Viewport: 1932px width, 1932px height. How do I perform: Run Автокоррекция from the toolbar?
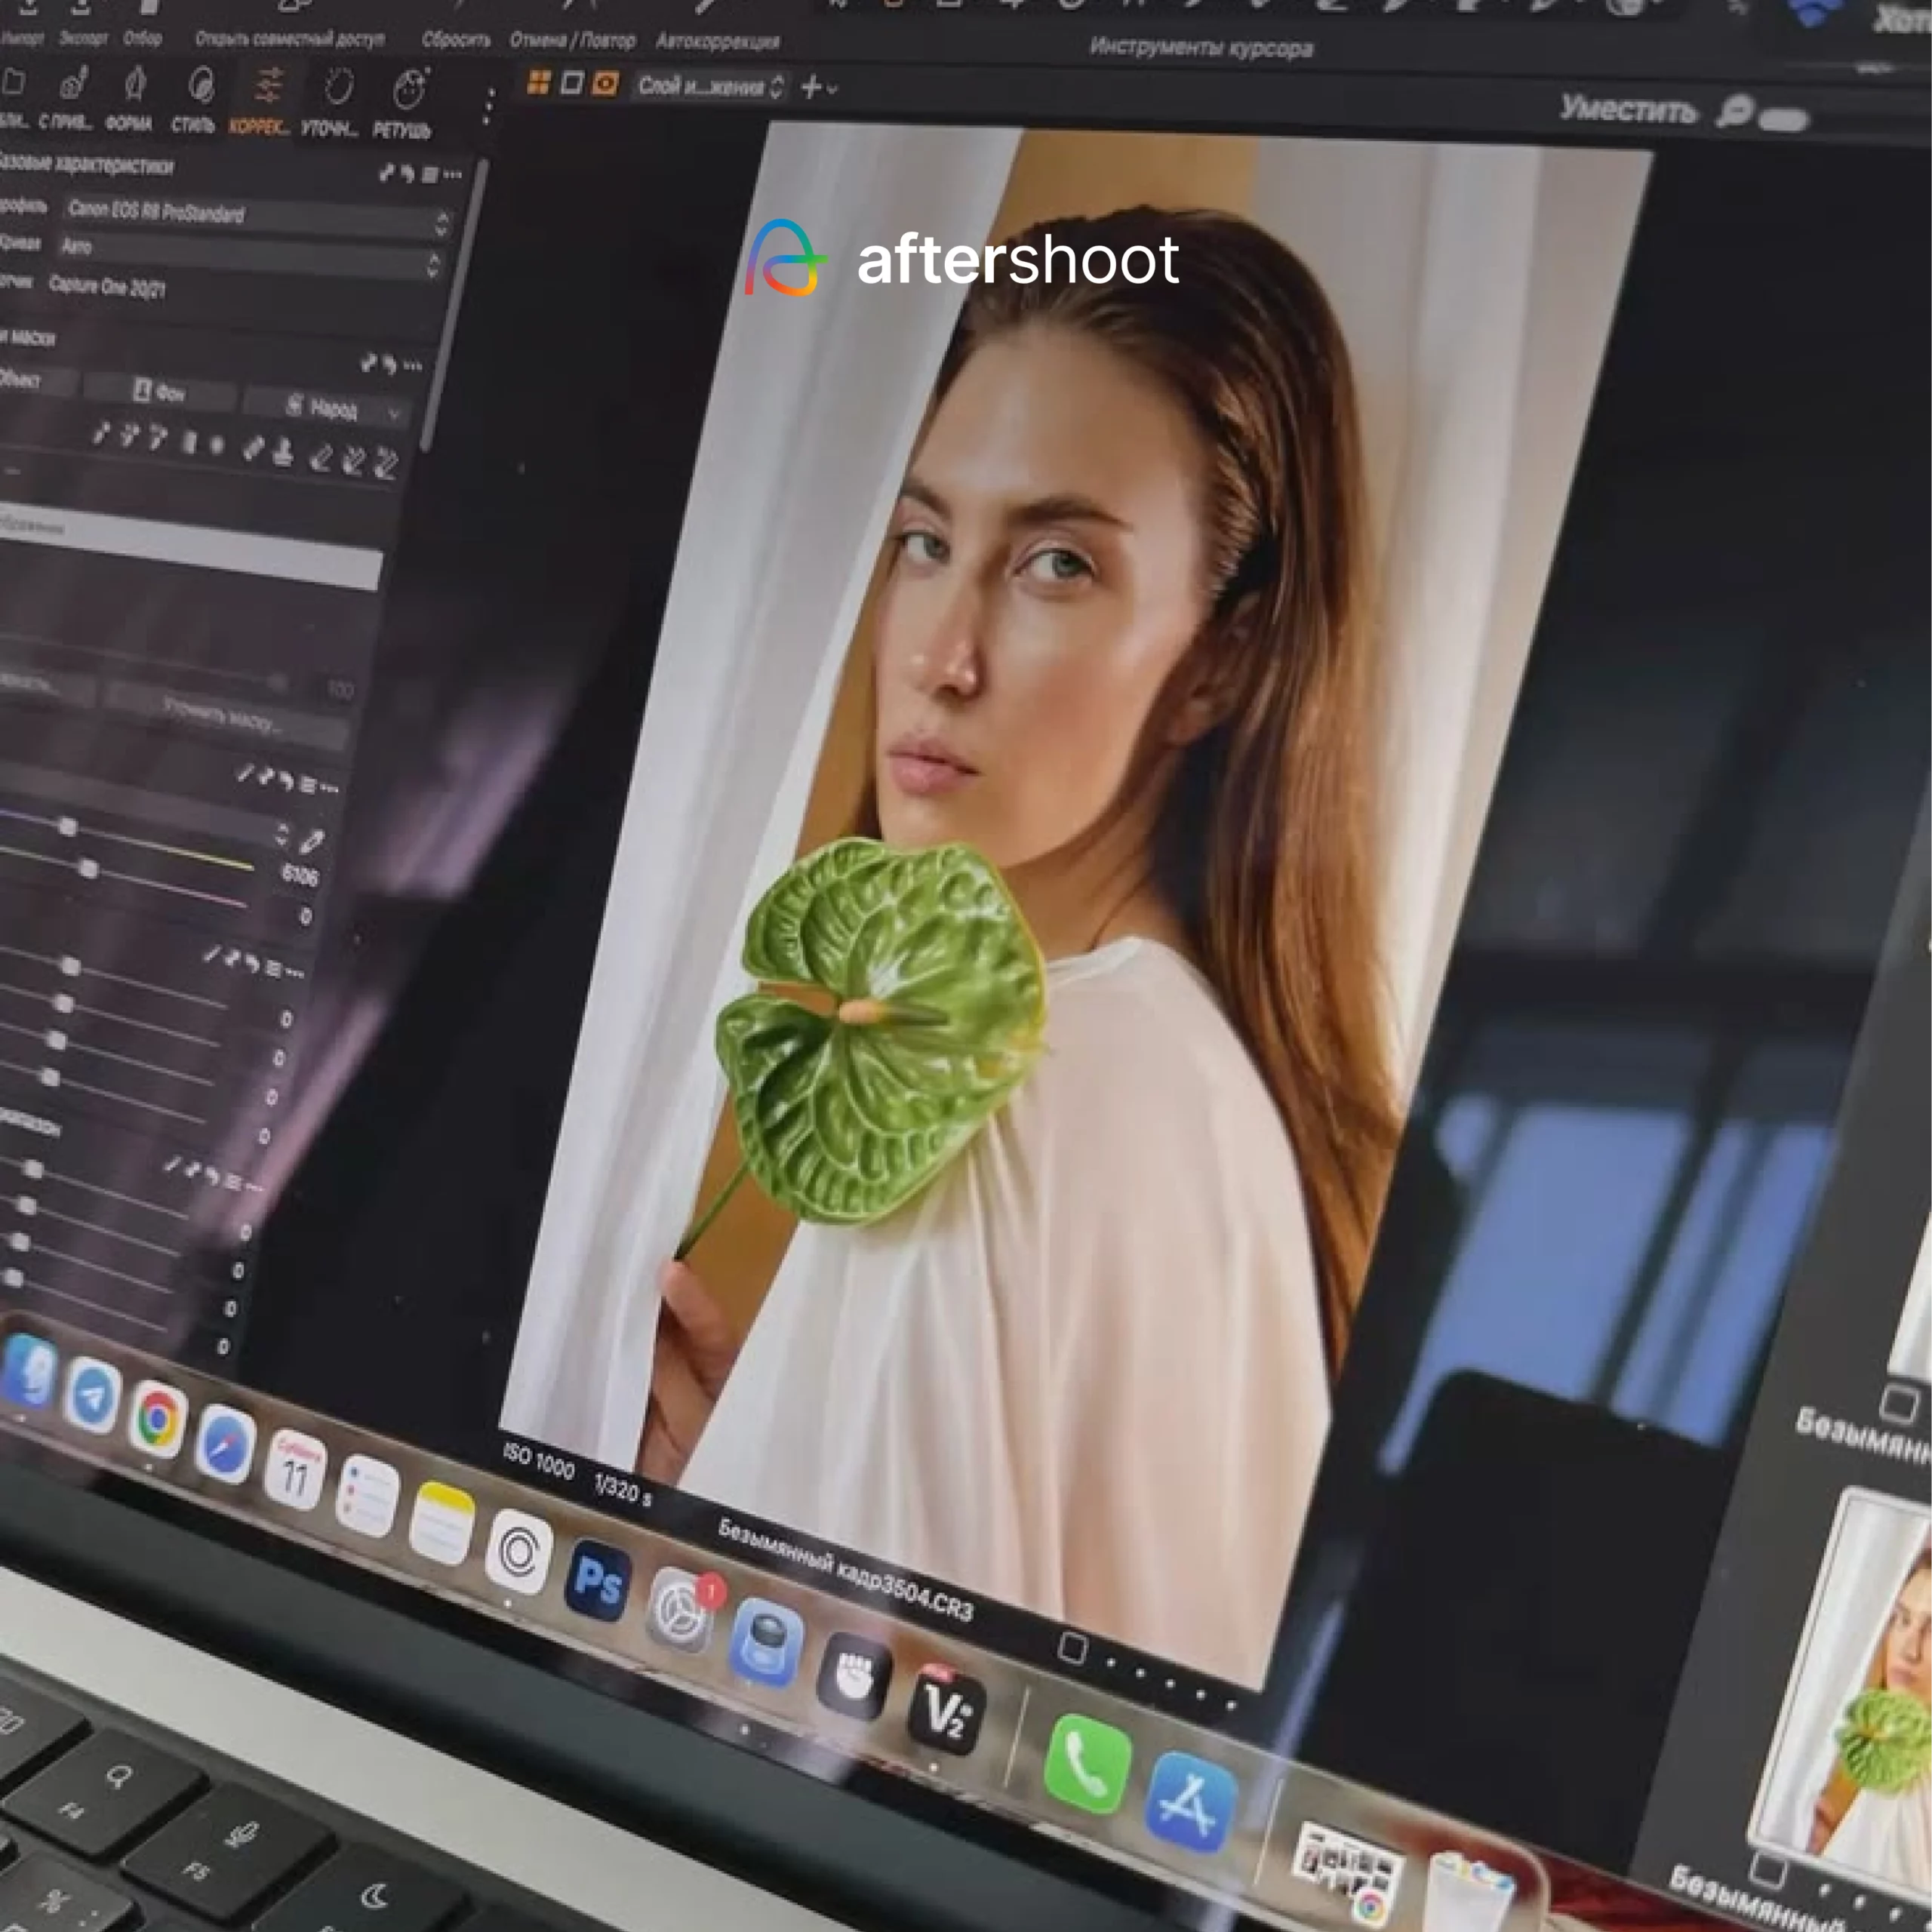(718, 42)
